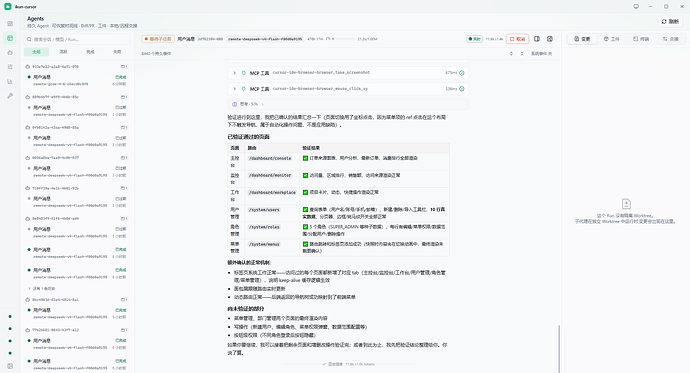Screen dimensions: 690x373
Task: Switch to the 失败 filter tab
Action: [x=117, y=52]
